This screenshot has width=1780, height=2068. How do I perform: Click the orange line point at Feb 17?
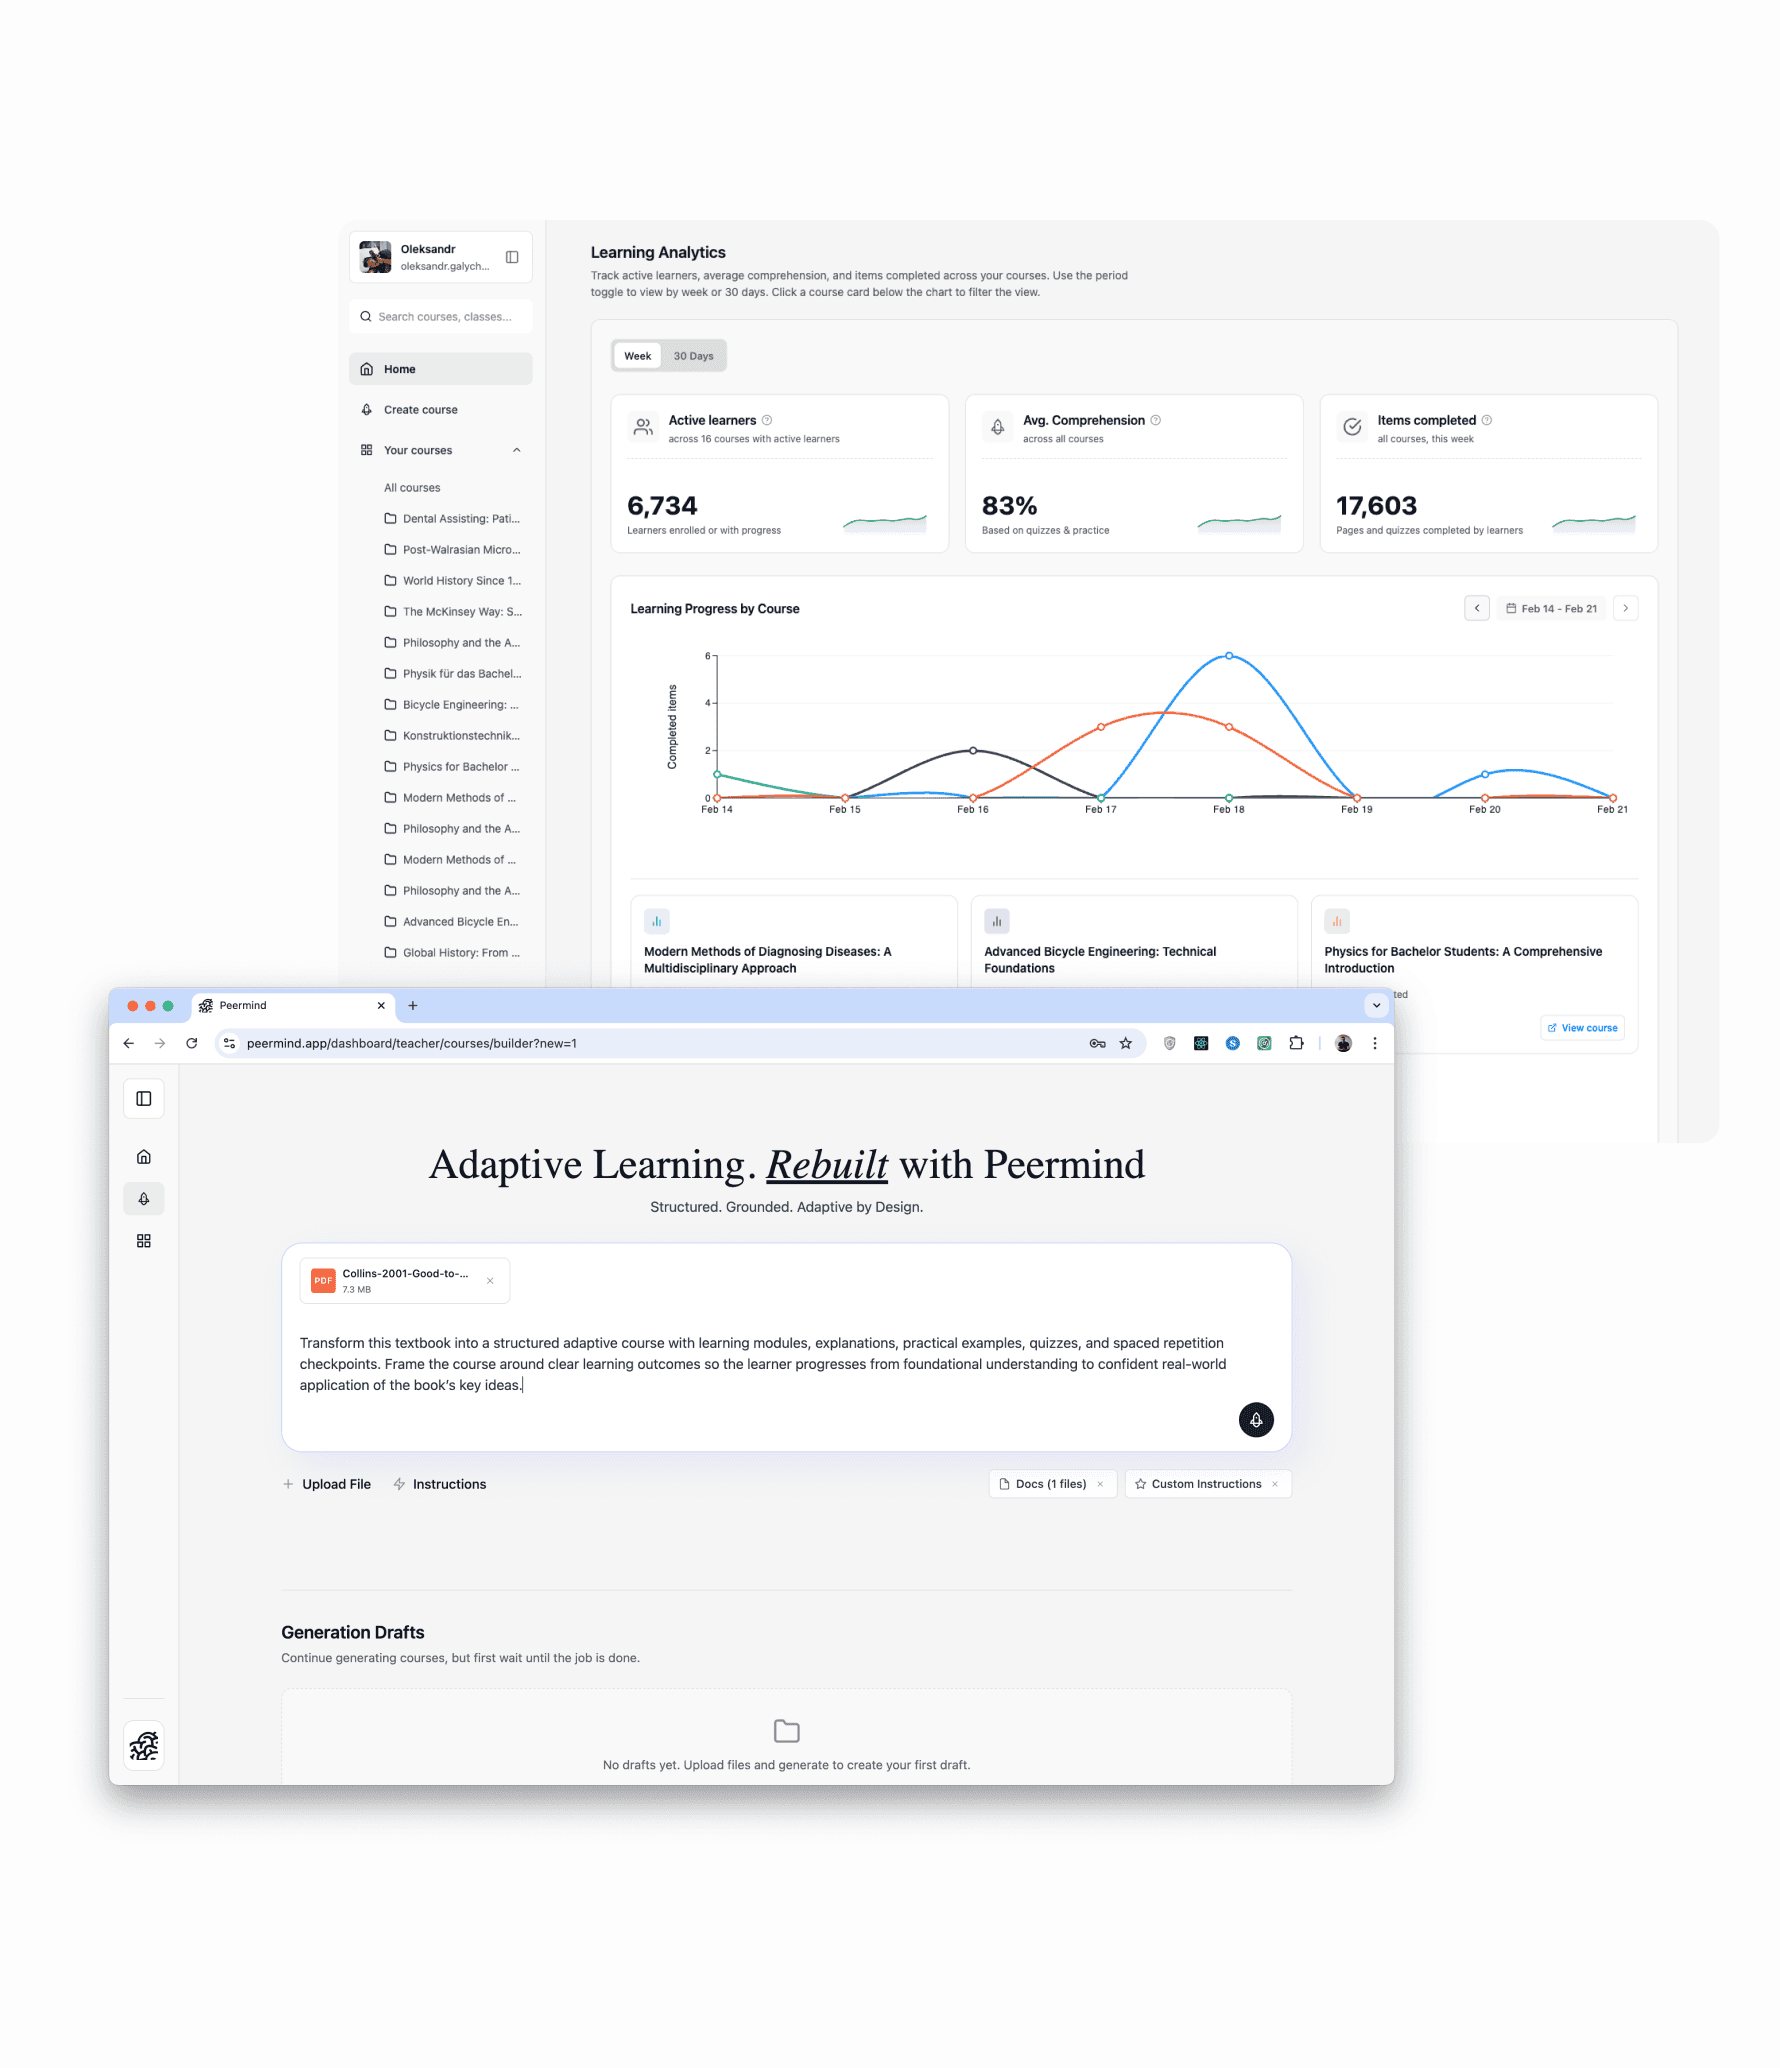pyautogui.click(x=1101, y=727)
